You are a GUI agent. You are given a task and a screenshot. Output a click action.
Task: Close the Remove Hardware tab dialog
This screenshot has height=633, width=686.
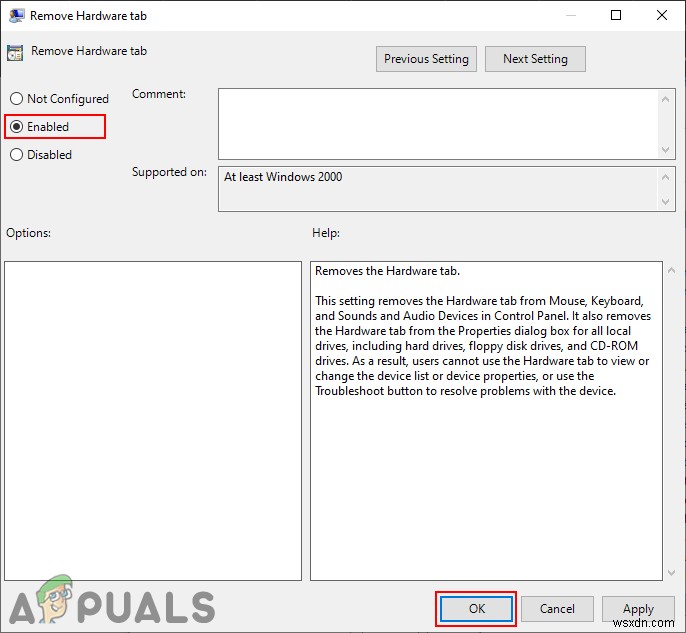[x=662, y=15]
